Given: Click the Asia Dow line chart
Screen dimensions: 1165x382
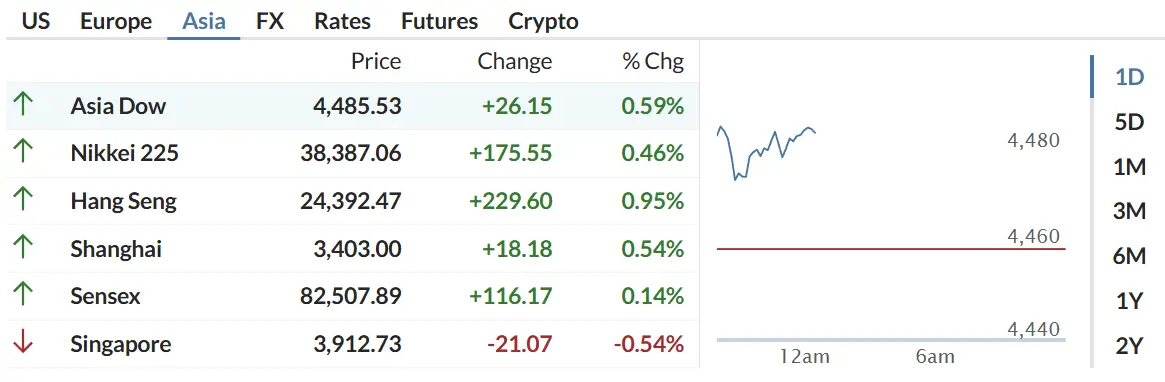Looking at the screenshot, I should click(x=767, y=152).
